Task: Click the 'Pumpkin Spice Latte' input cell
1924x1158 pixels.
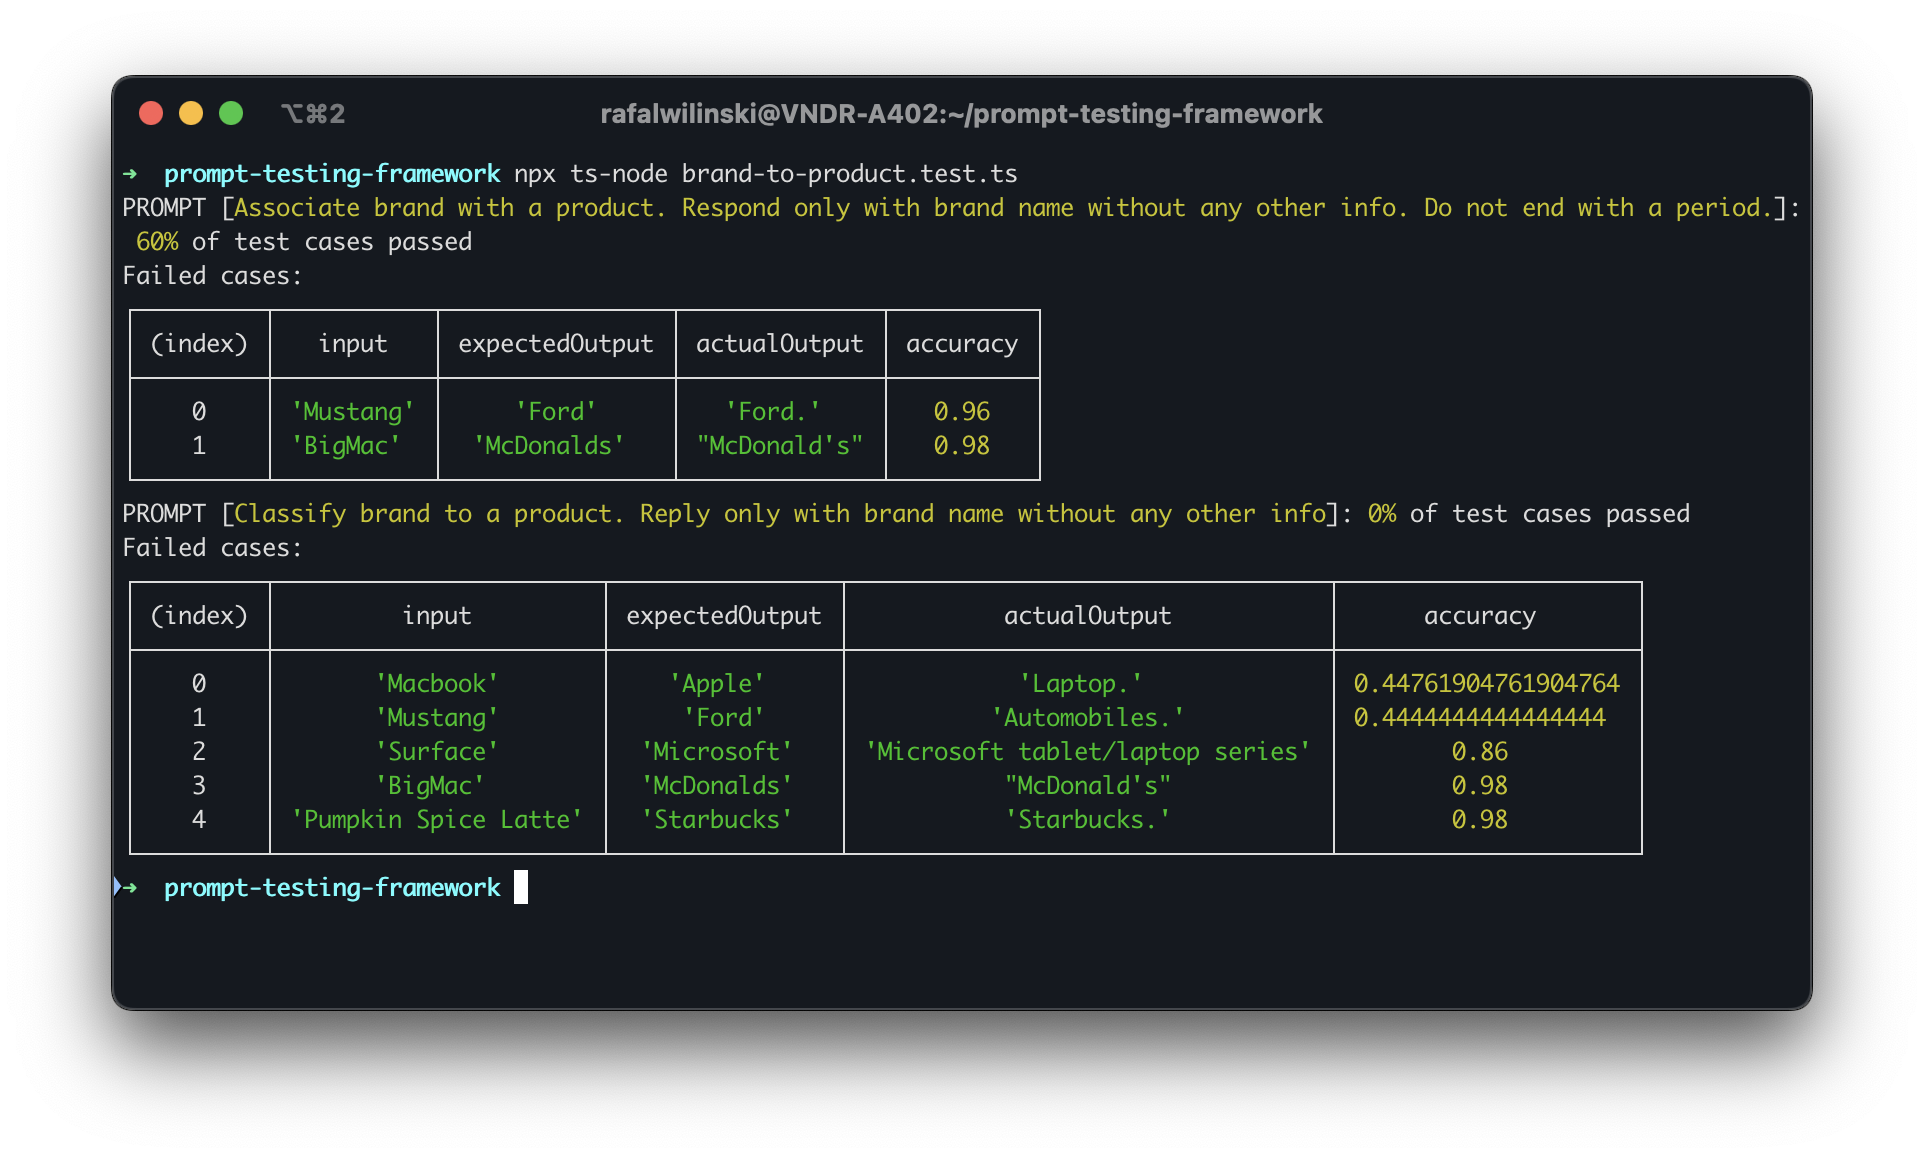Action: tap(436, 820)
